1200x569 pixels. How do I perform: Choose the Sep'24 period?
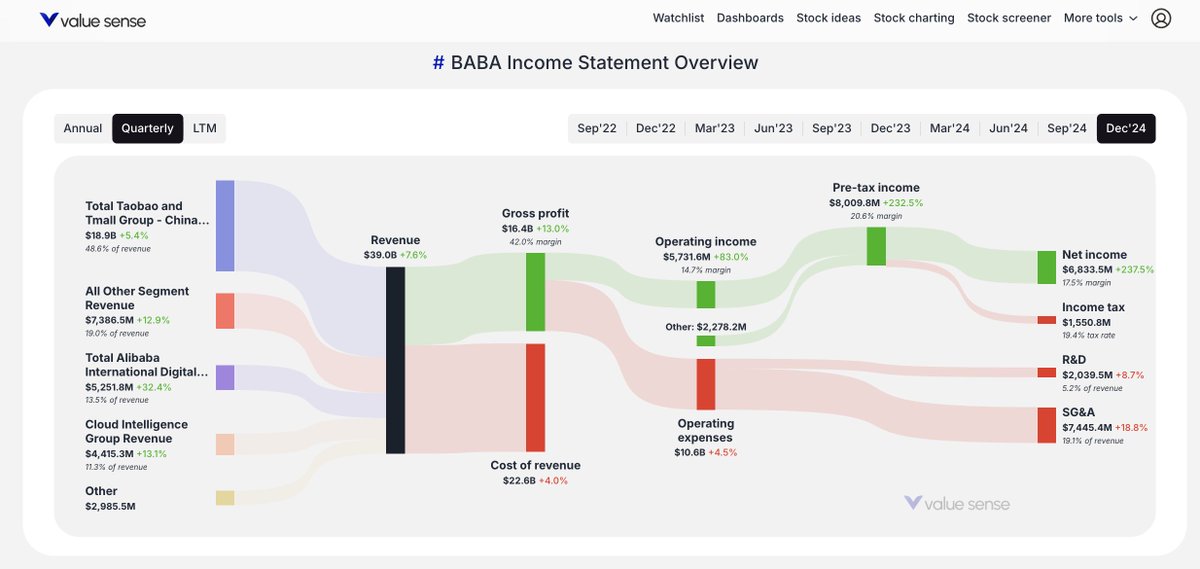tap(1067, 128)
